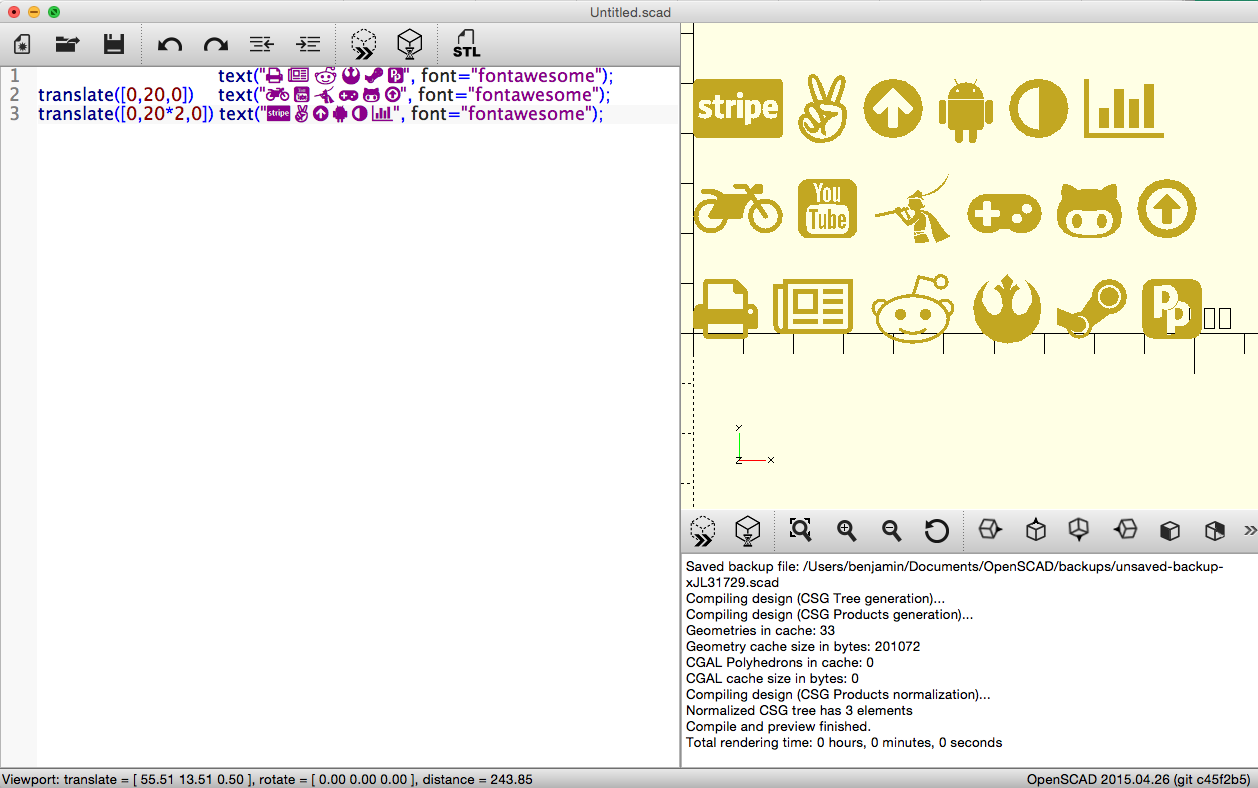
Task: Click Render icon in the editor toolbar
Action: tap(410, 44)
